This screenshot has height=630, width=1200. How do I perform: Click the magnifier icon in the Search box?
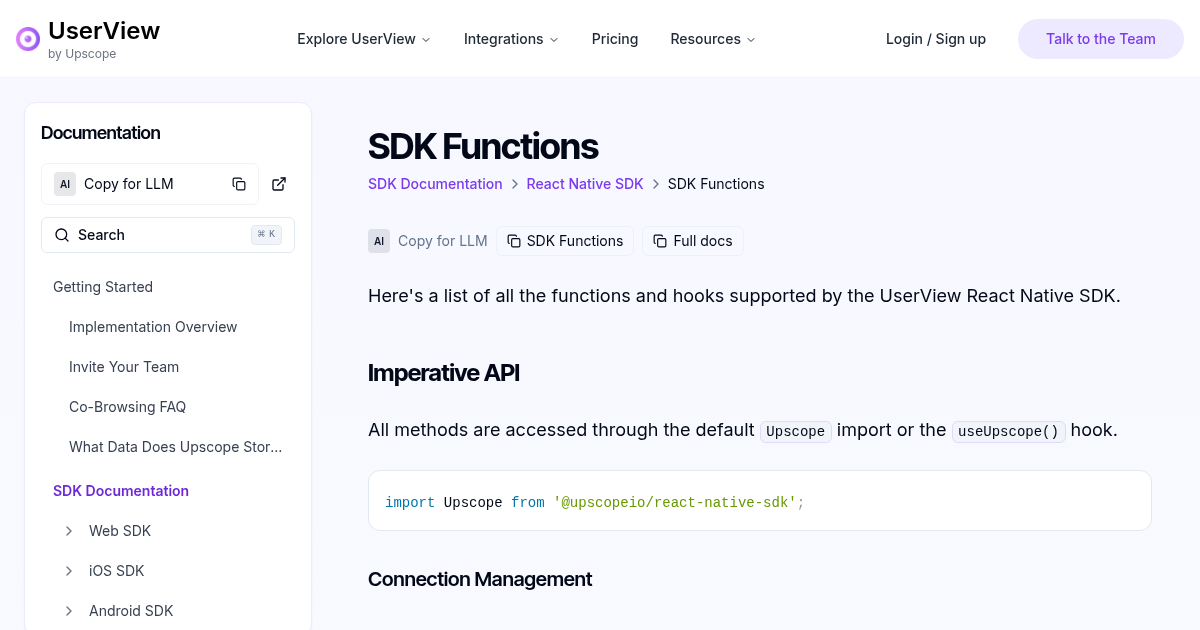click(x=62, y=235)
